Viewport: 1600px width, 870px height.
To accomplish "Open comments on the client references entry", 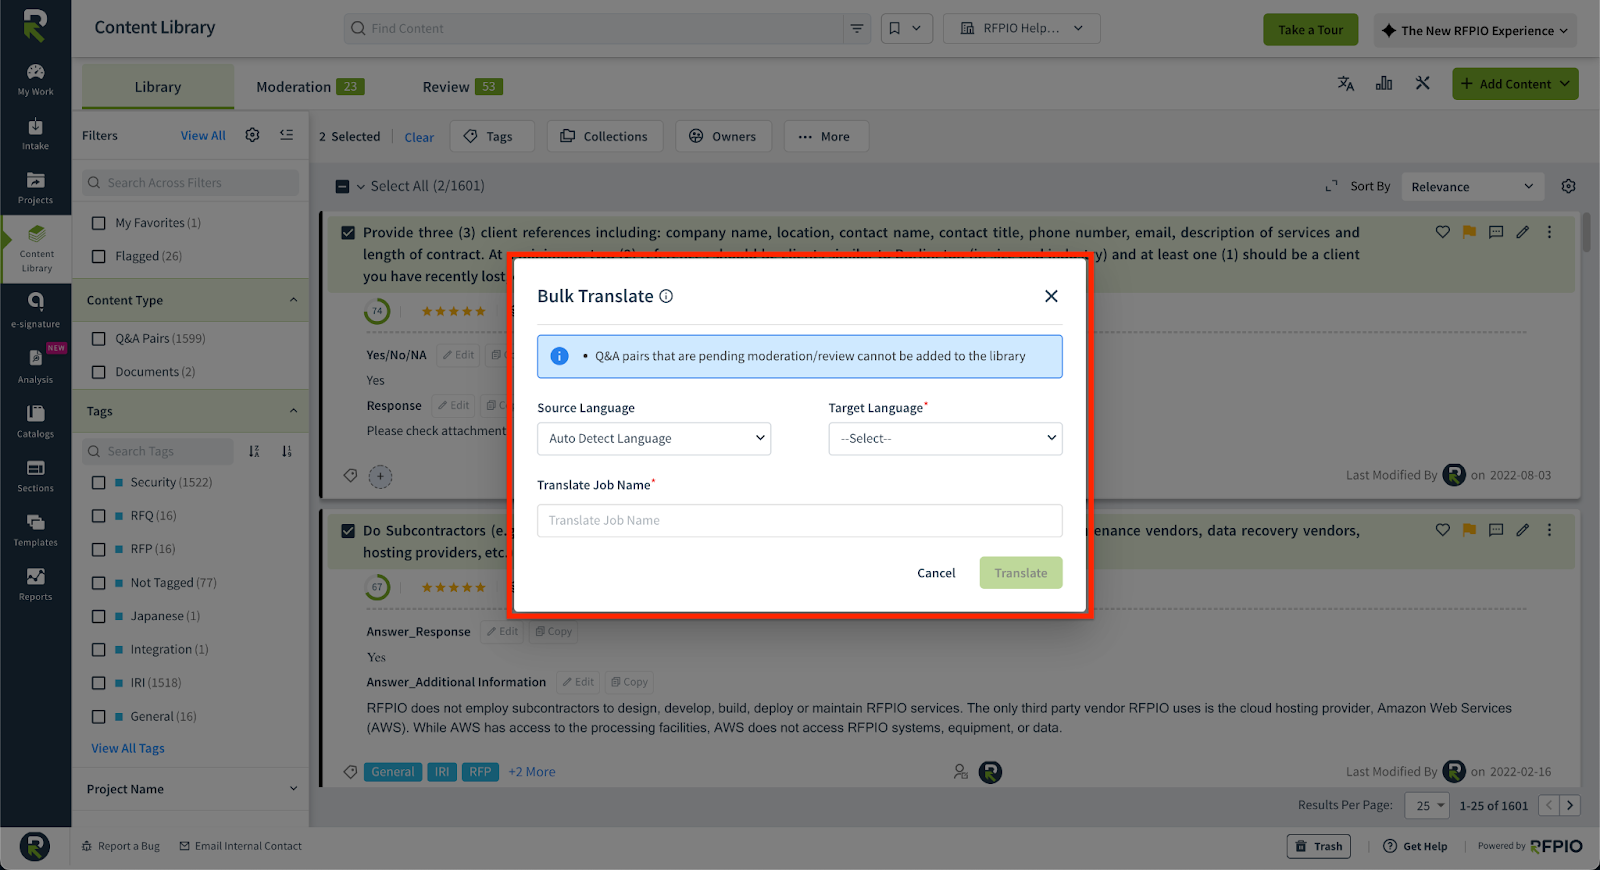I will coord(1496,232).
